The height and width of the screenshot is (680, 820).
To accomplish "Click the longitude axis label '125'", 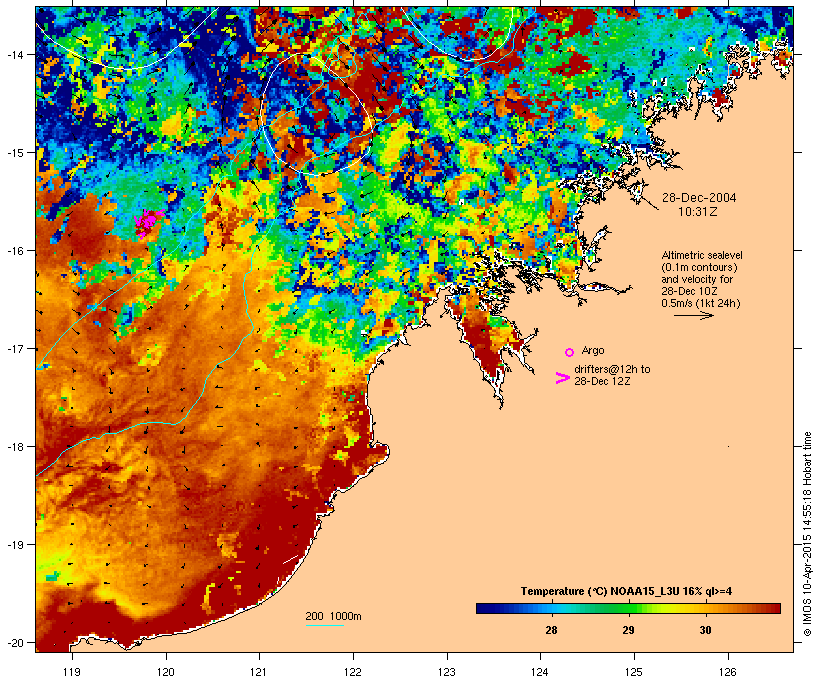I will pos(634,672).
